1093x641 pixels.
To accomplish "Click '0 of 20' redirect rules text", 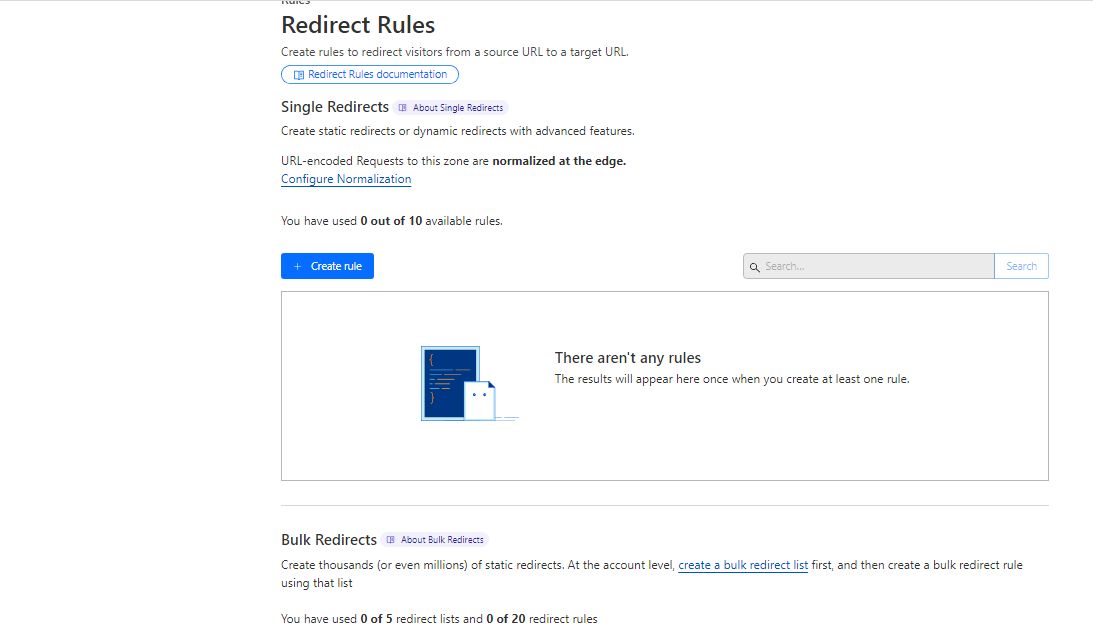I will tap(506, 619).
